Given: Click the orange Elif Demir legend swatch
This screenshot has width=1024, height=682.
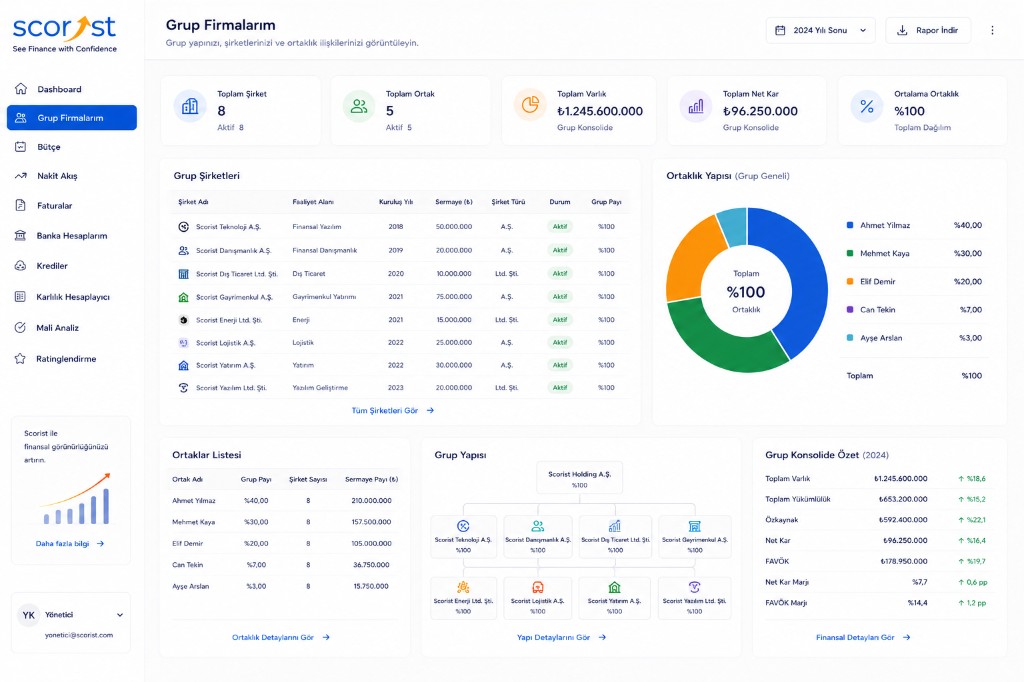Looking at the screenshot, I should point(850,281).
